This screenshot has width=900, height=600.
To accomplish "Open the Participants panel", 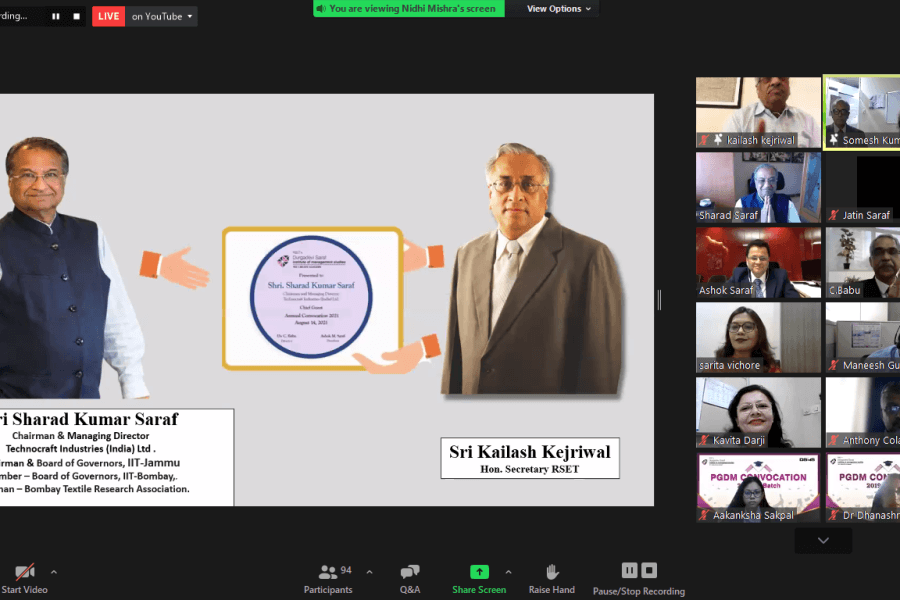I will pos(328,577).
